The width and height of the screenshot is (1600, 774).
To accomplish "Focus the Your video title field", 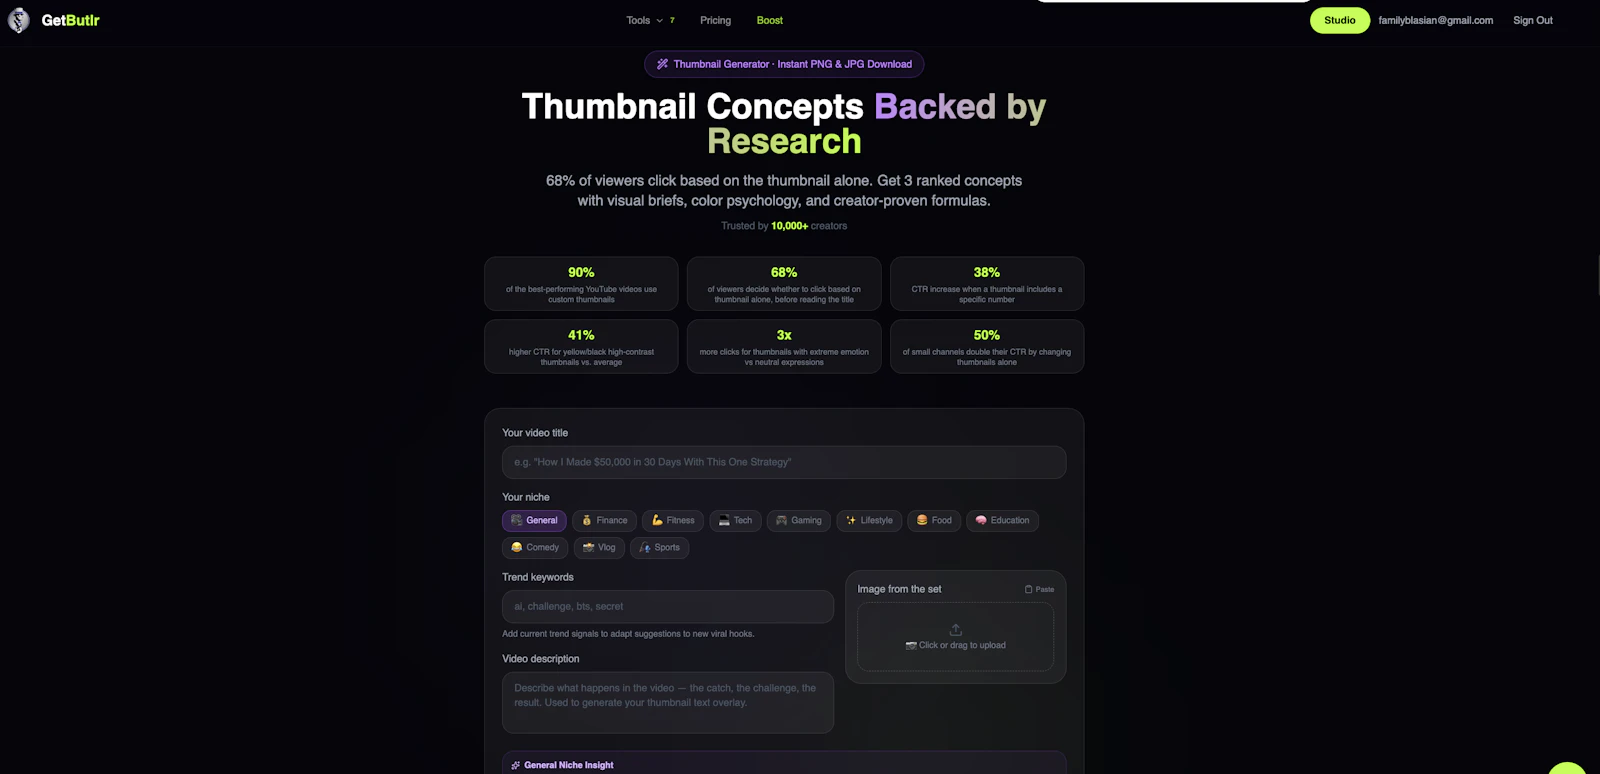I will (x=784, y=462).
